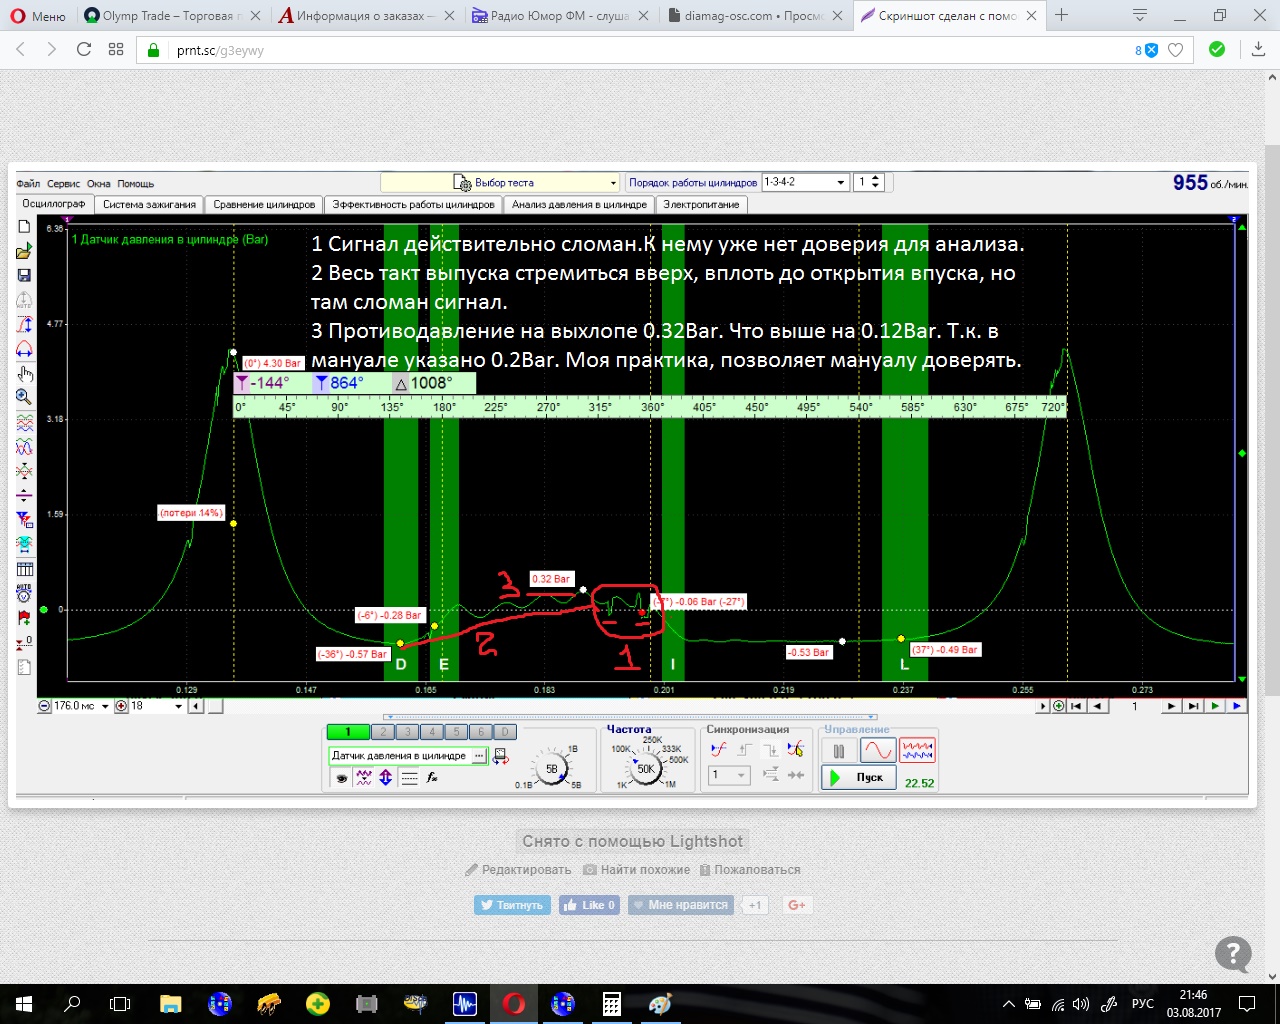Click the blue vertical double-arrow icon
This screenshot has height=1024, width=1280.
click(x=386, y=778)
